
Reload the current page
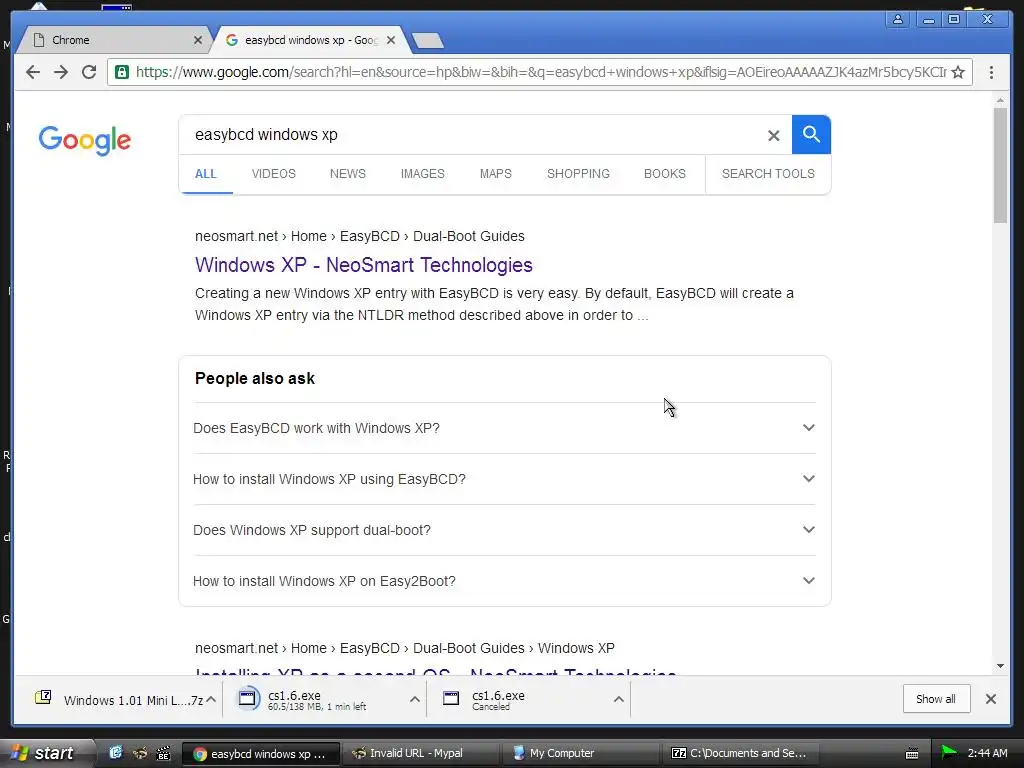tap(89, 72)
